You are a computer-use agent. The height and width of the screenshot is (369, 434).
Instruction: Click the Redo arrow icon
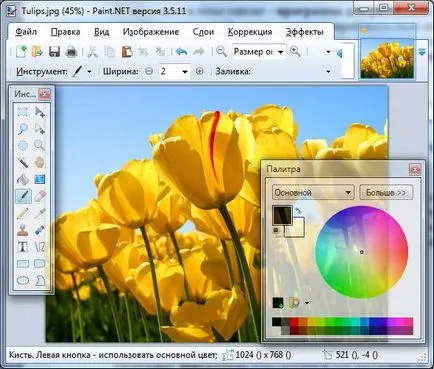(199, 52)
